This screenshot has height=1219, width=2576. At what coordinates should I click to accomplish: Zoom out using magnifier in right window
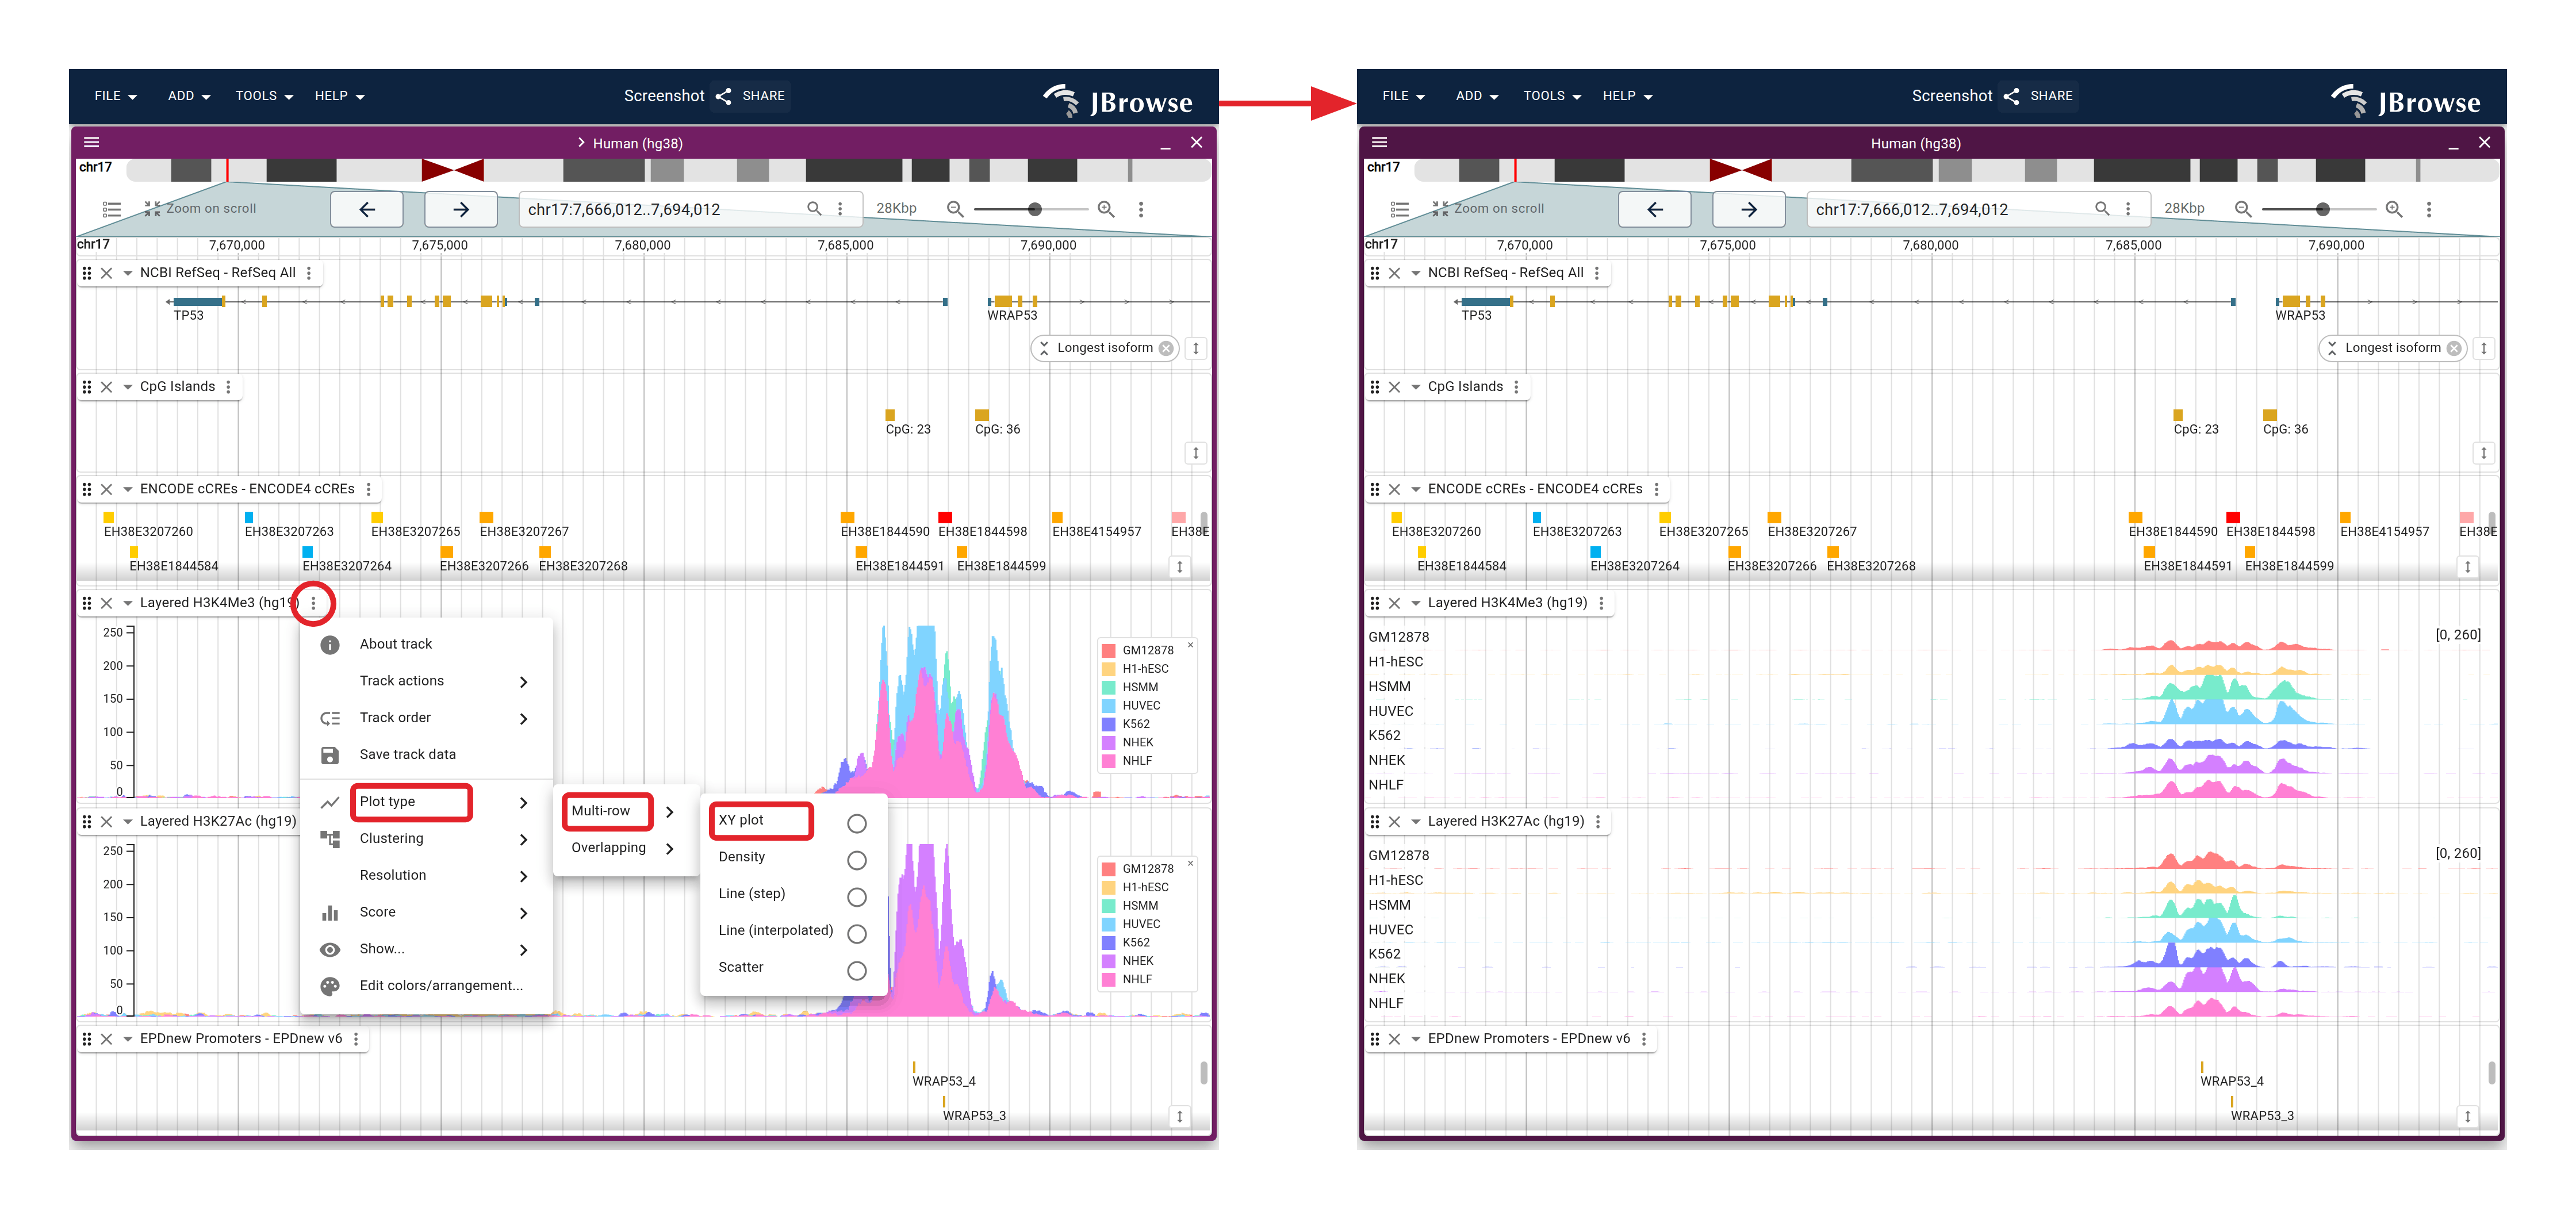[x=2243, y=209]
